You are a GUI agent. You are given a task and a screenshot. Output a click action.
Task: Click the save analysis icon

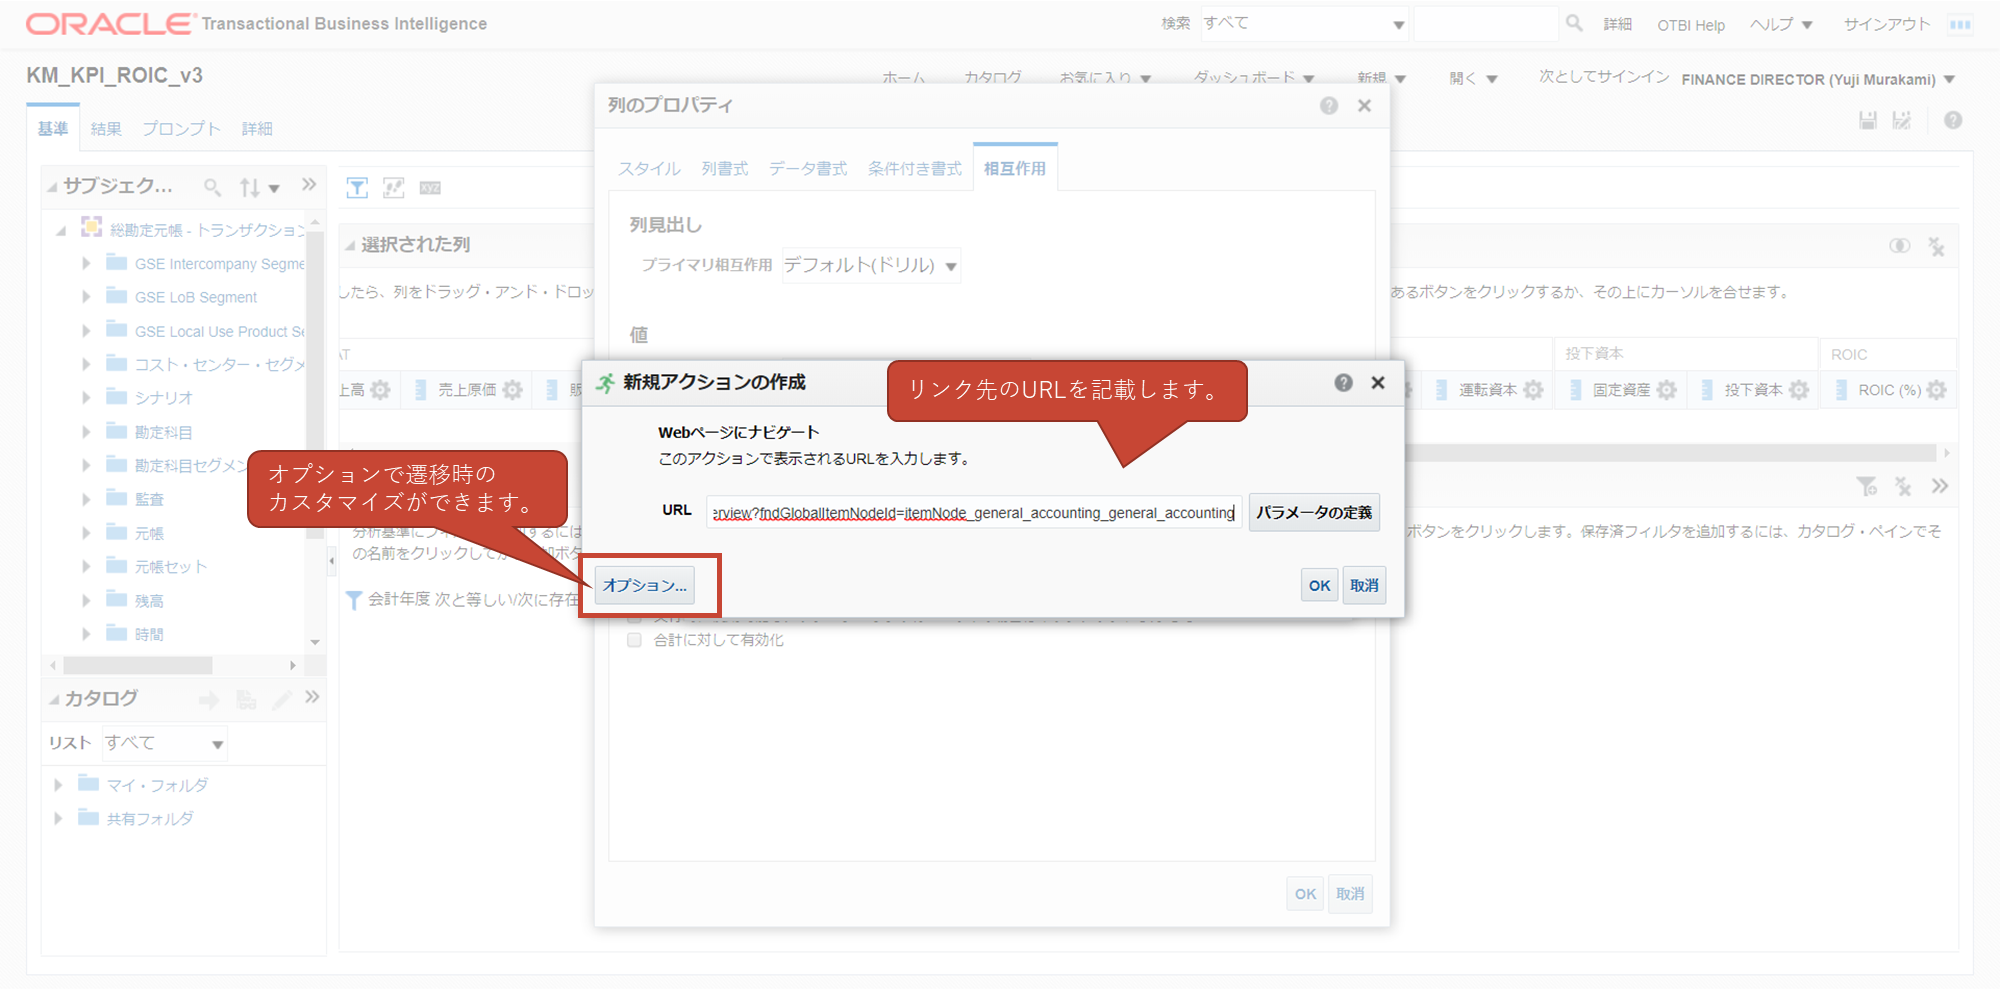point(1867,121)
